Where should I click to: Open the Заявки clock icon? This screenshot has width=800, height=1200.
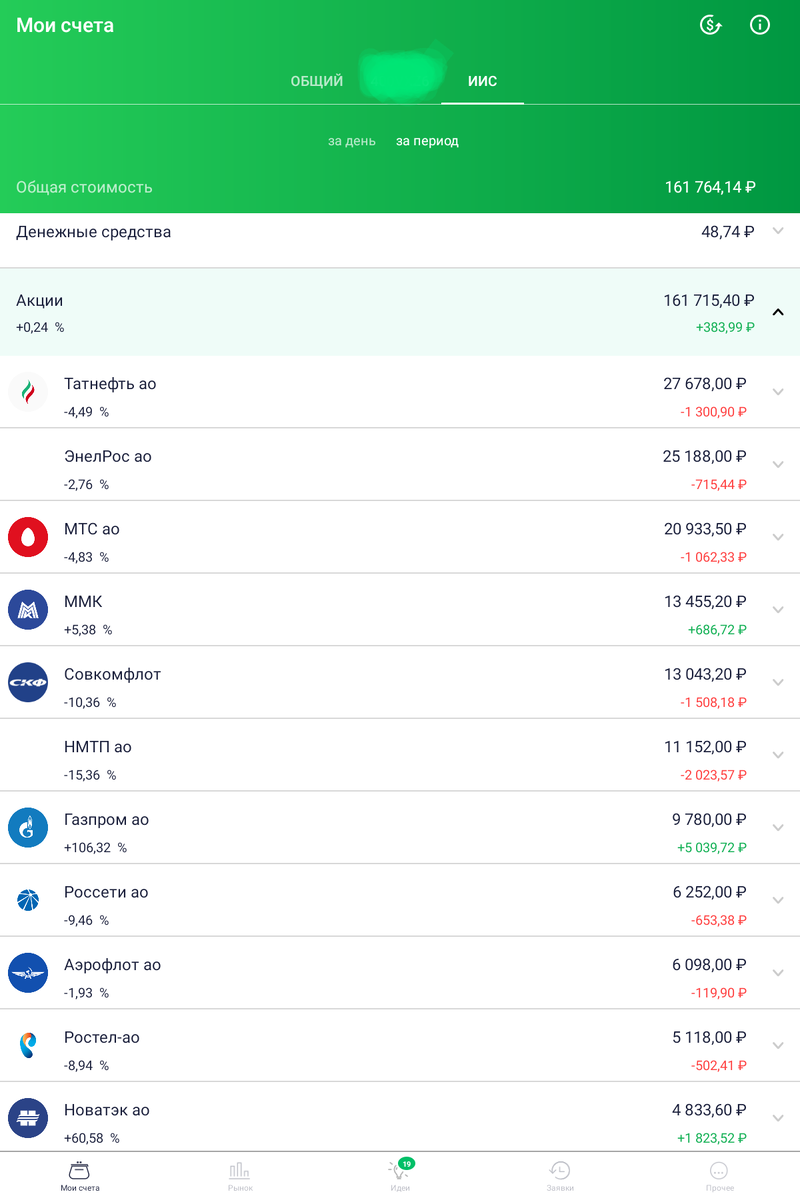tap(560, 1170)
